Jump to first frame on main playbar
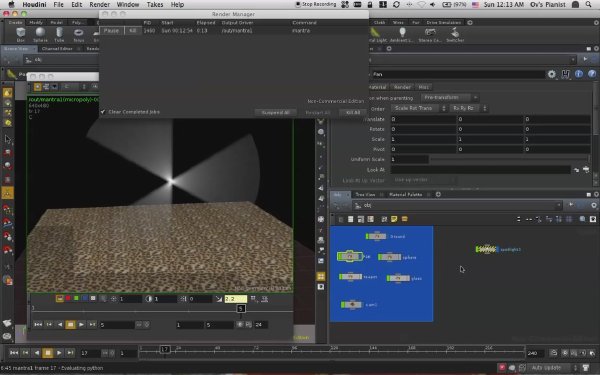This screenshot has height=375, width=600. [14, 352]
